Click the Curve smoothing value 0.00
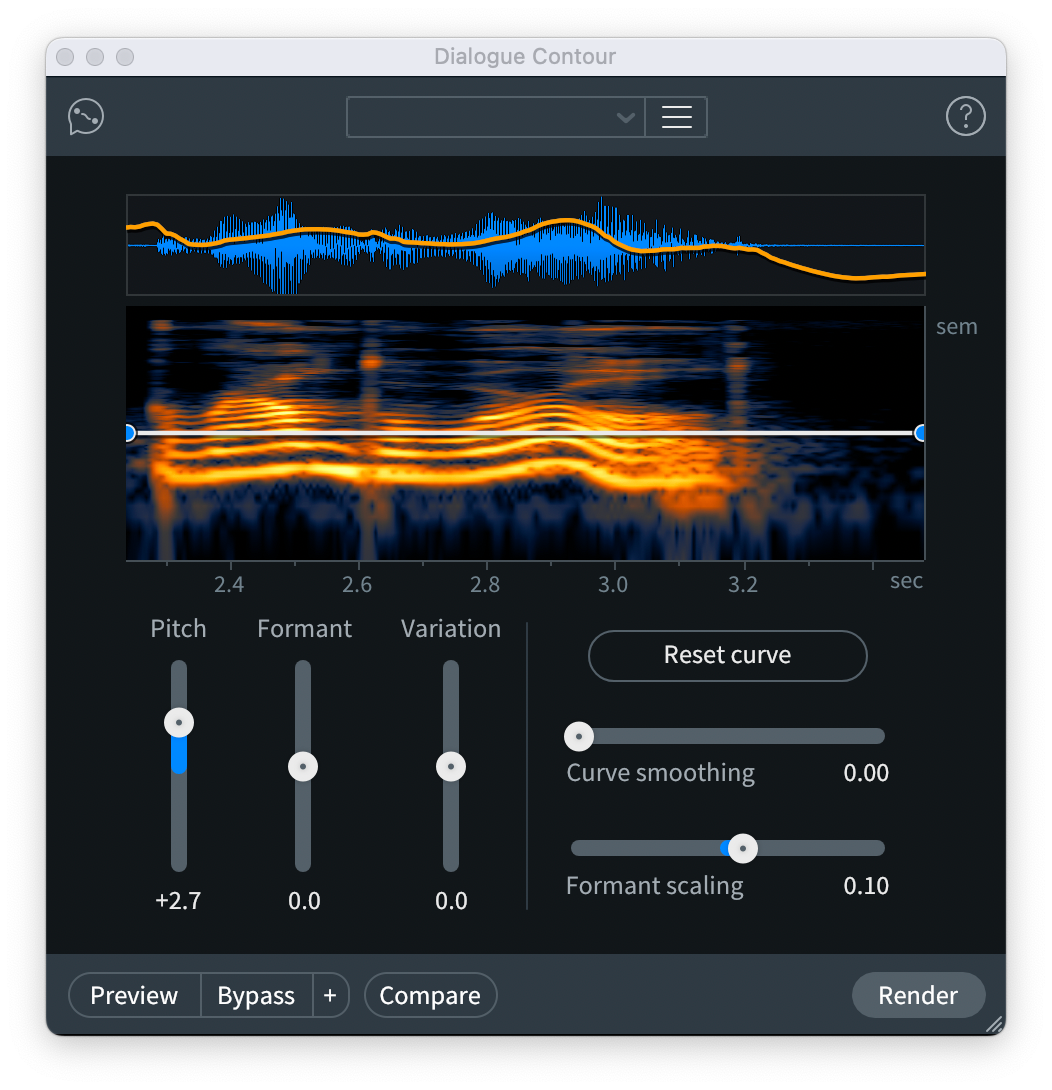Image resolution: width=1052 pixels, height=1090 pixels. [866, 773]
